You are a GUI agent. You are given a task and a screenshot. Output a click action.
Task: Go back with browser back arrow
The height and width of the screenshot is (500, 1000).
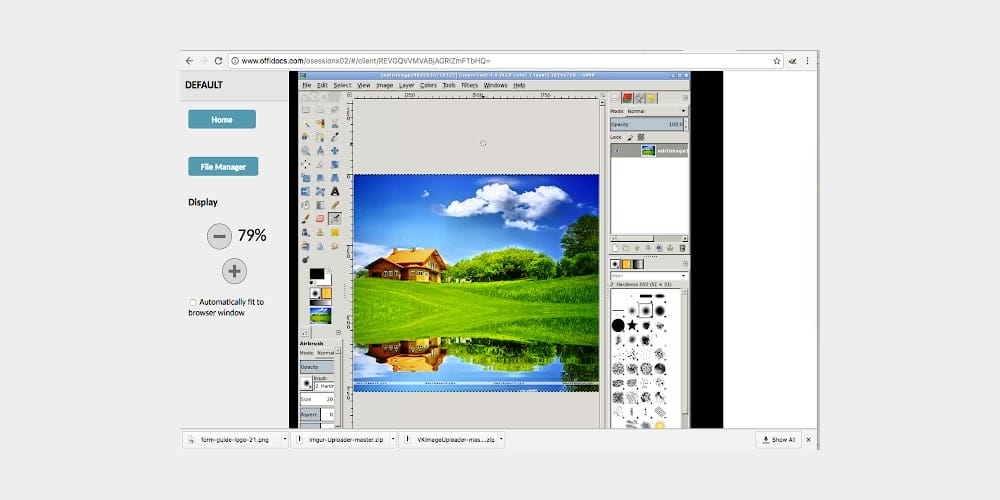pyautogui.click(x=189, y=61)
